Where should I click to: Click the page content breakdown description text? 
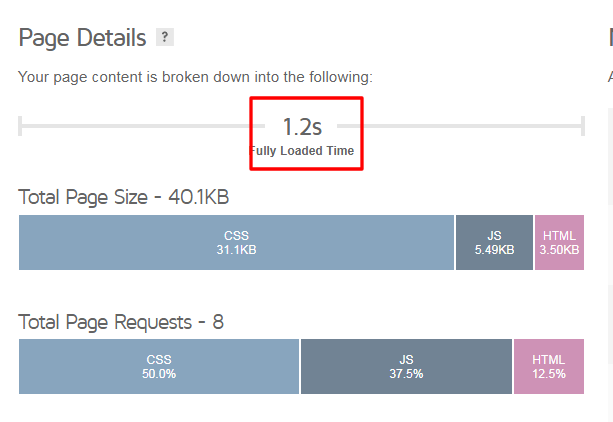coord(195,77)
